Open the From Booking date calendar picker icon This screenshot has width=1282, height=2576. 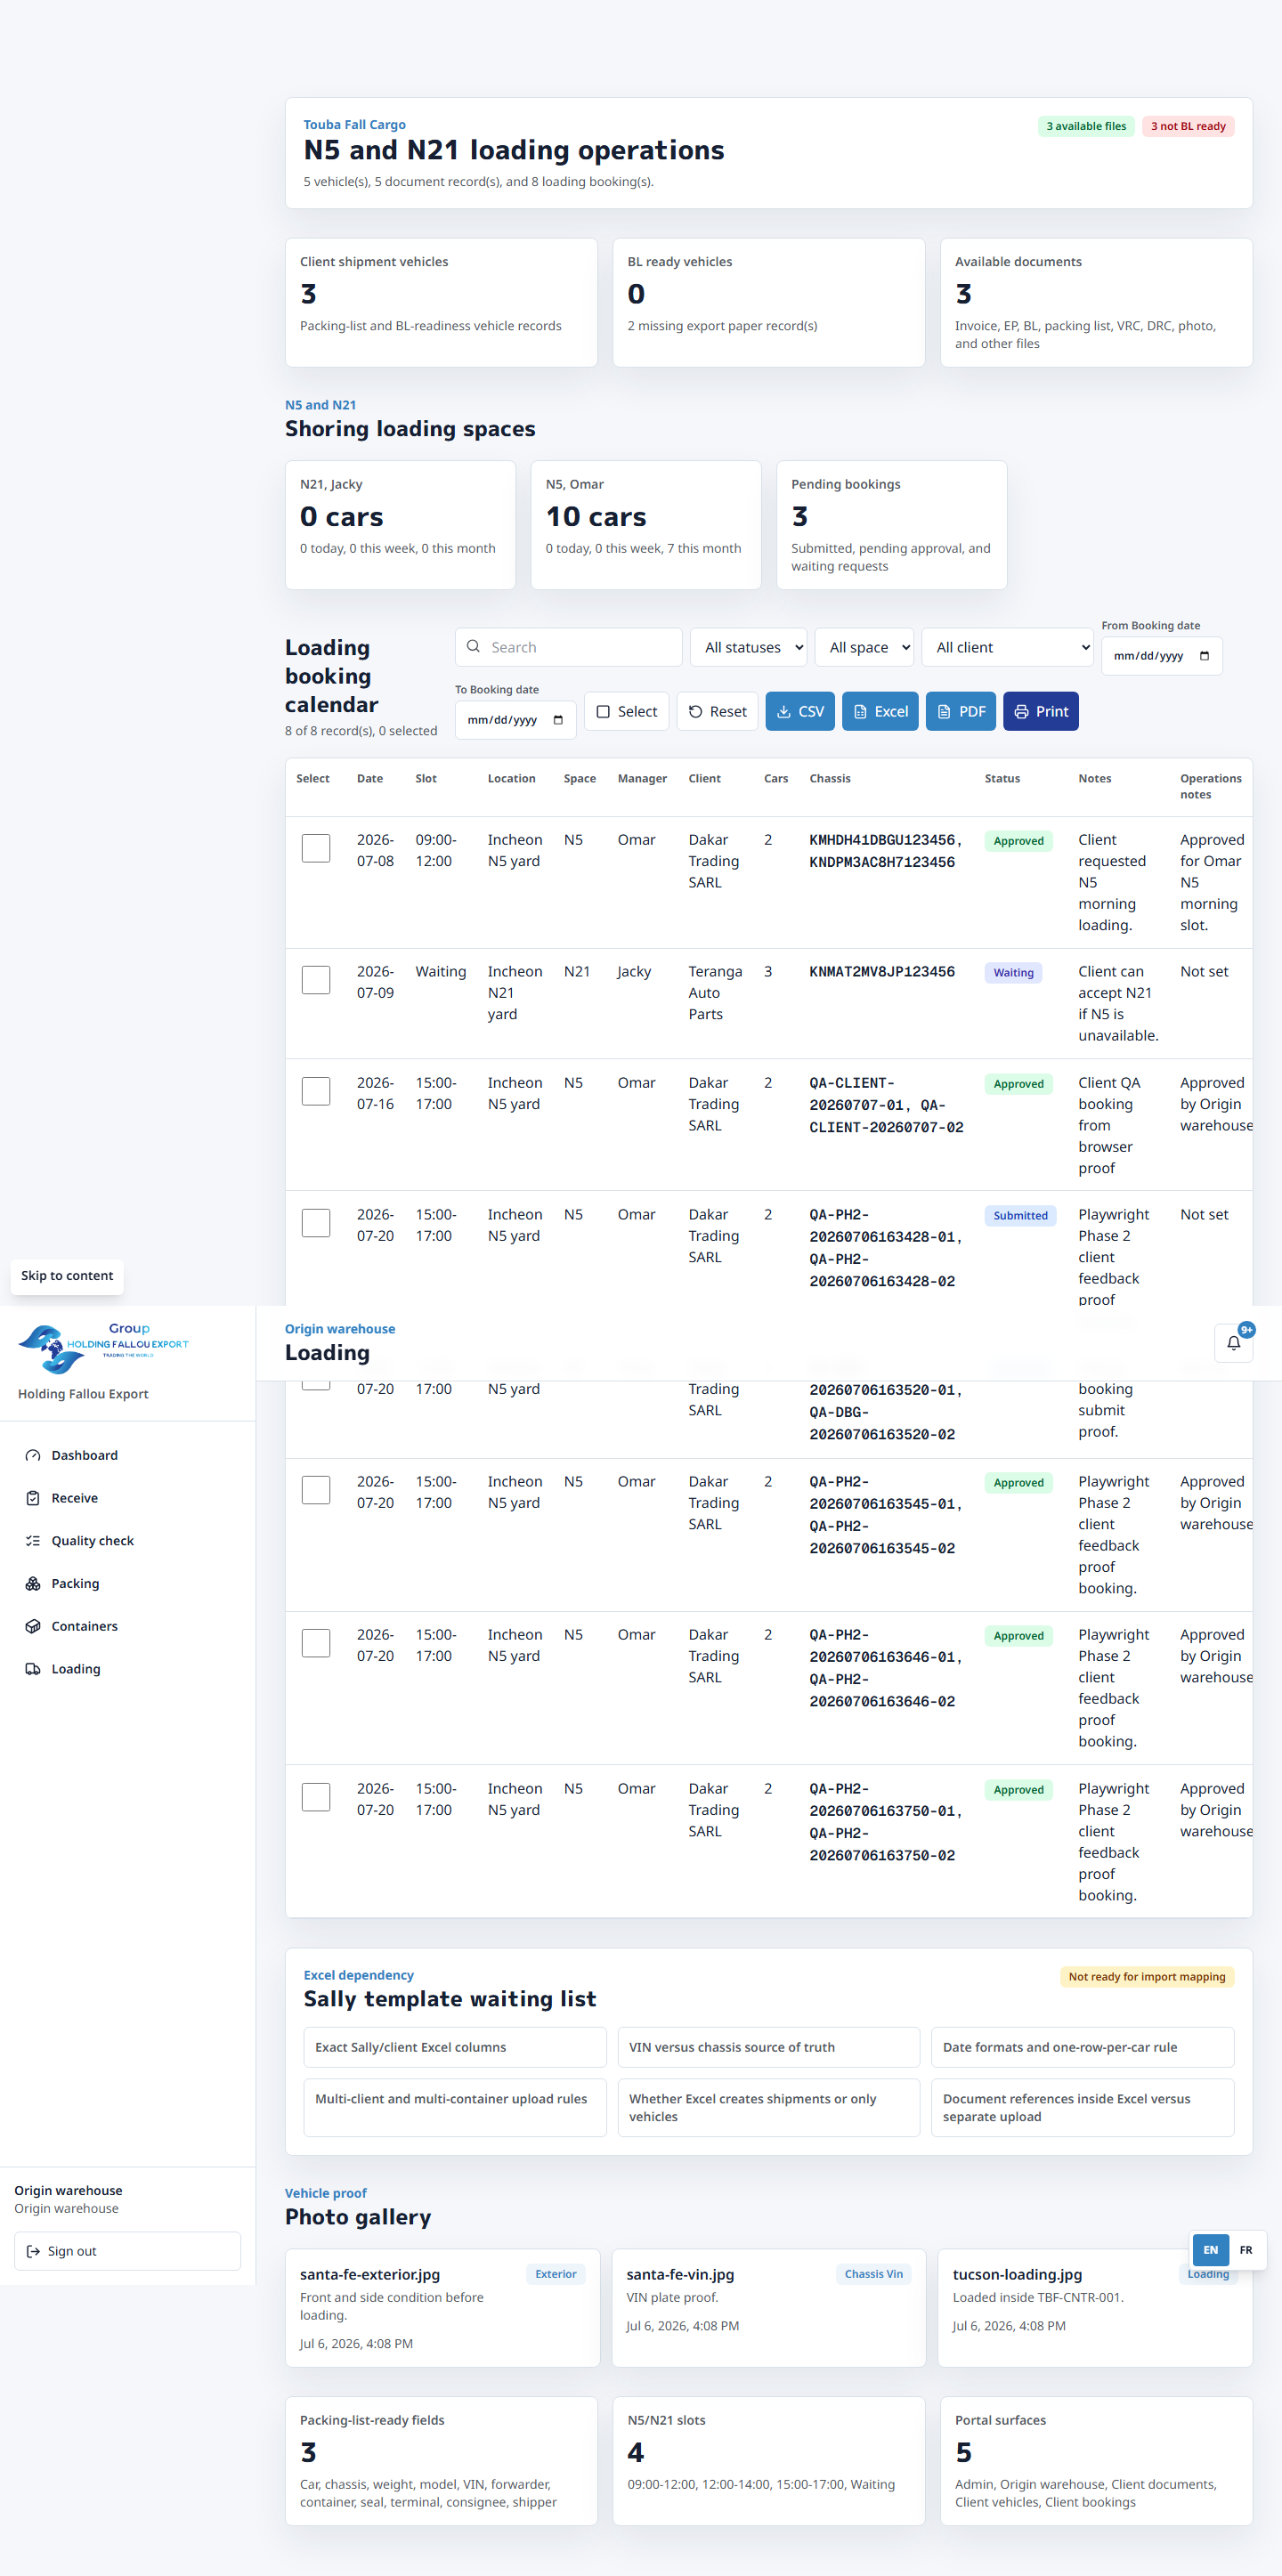coord(1204,656)
